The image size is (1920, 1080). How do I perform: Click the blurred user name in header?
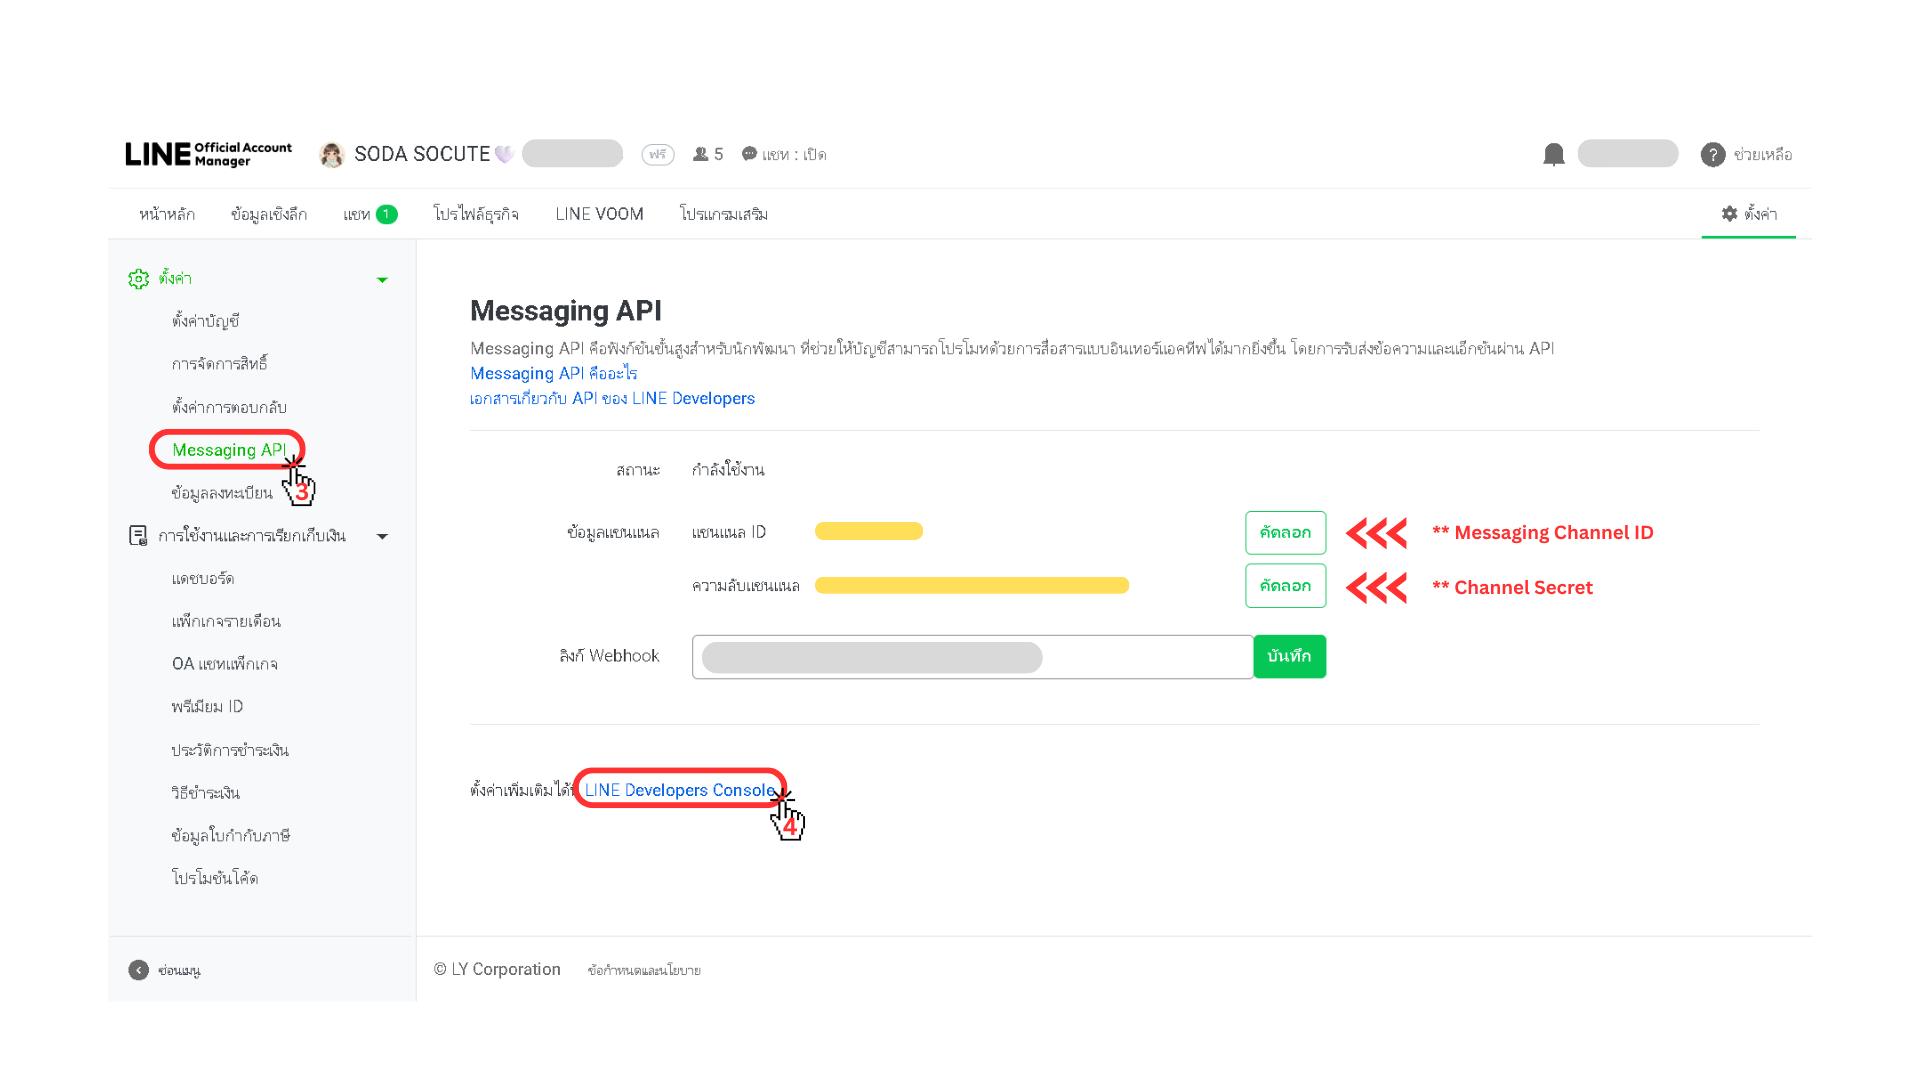(x=1627, y=153)
